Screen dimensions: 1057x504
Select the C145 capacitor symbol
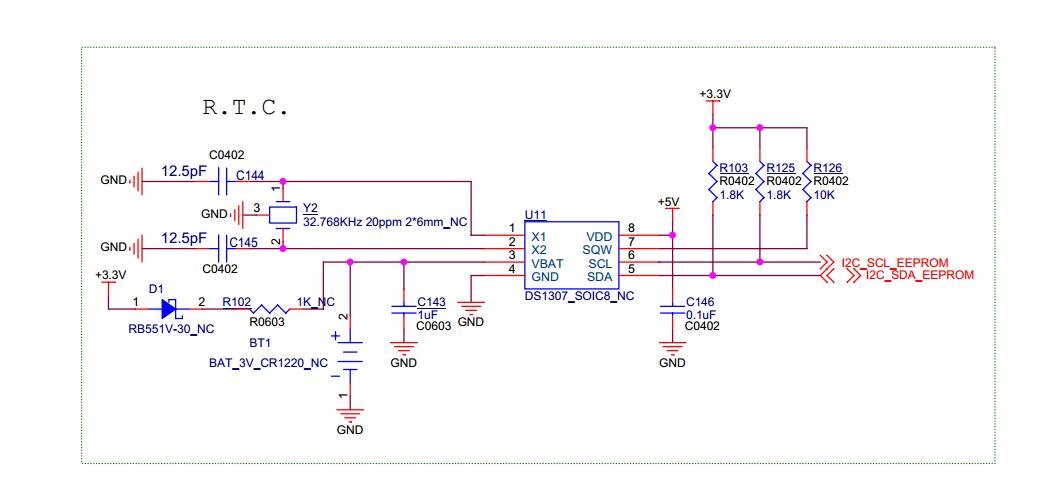click(x=222, y=249)
